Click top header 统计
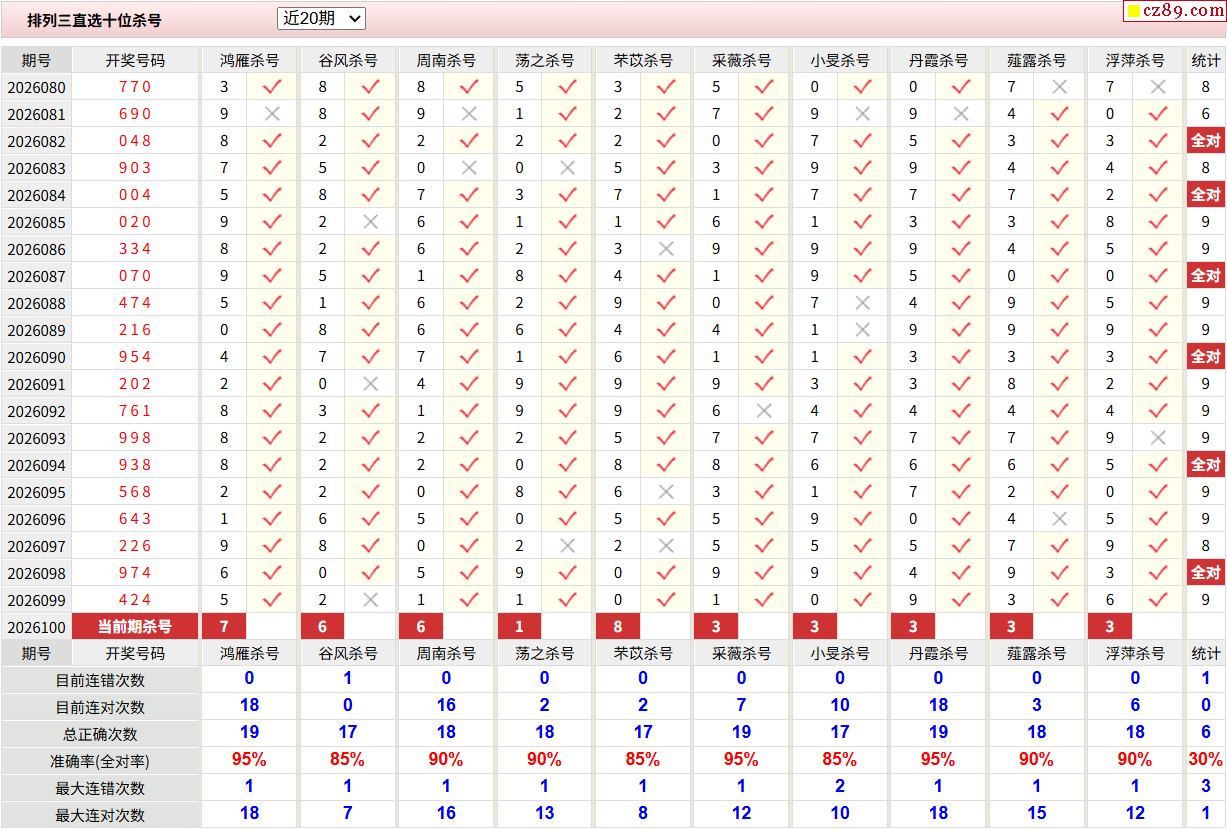 click(1206, 60)
